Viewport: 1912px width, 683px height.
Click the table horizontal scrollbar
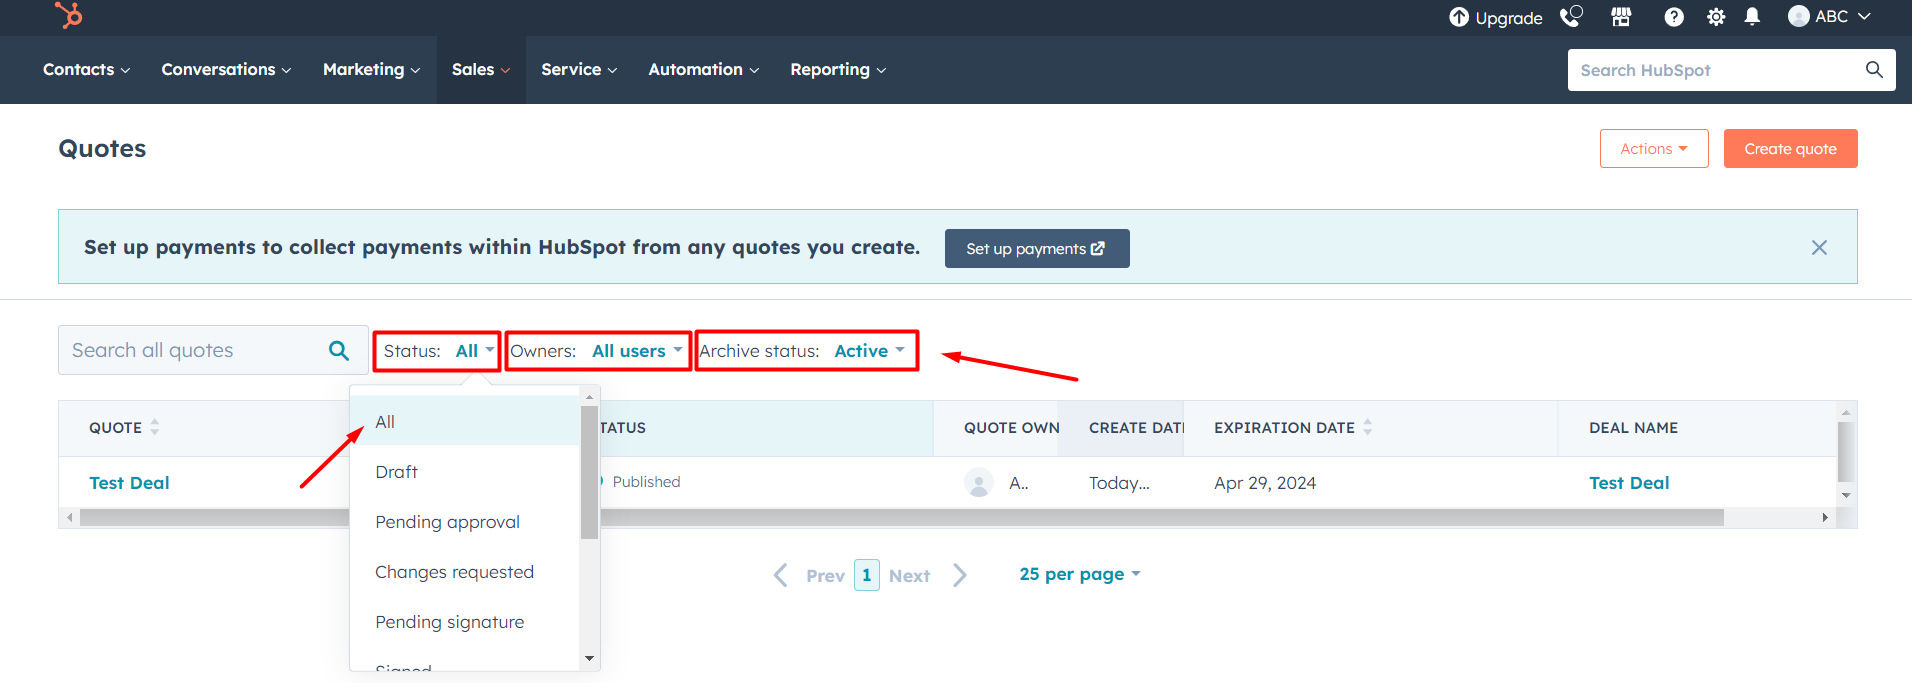tap(902, 518)
